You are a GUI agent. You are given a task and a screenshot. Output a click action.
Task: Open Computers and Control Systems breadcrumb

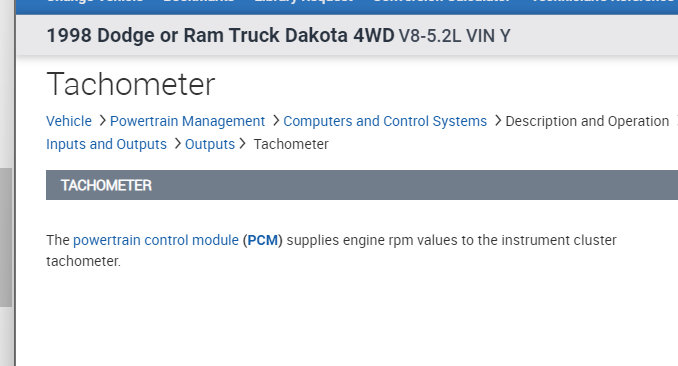(x=385, y=121)
